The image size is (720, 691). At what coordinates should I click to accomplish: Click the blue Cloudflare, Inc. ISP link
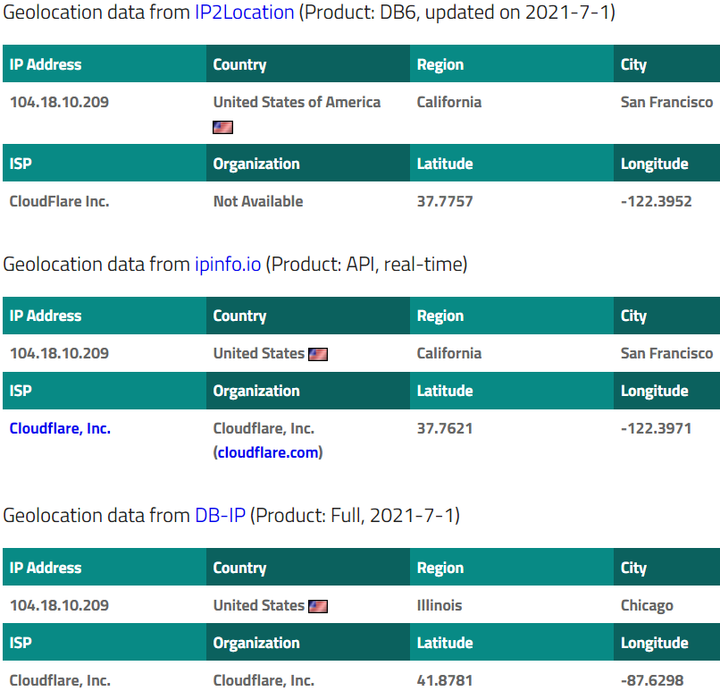coord(60,428)
